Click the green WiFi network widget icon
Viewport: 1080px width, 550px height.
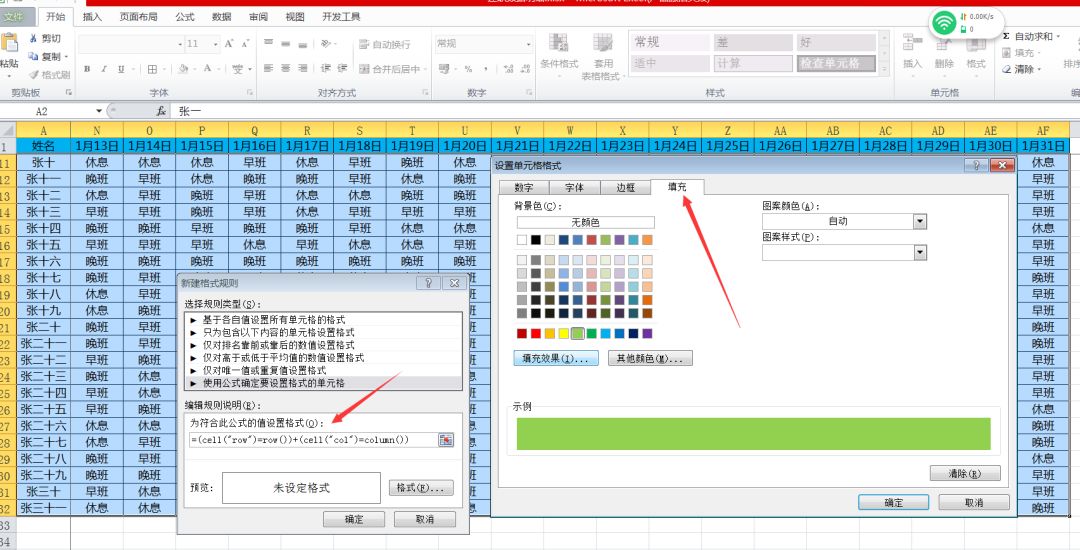coord(944,23)
